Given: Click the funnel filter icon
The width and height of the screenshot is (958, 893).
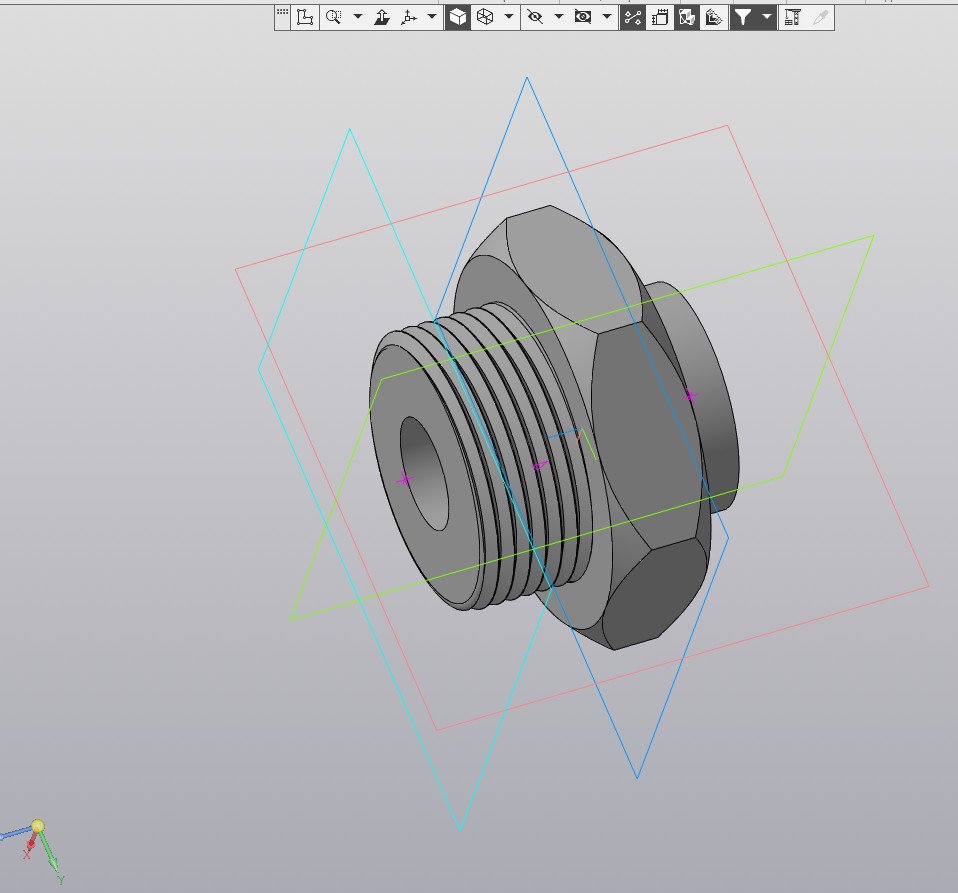Looking at the screenshot, I should [x=742, y=17].
